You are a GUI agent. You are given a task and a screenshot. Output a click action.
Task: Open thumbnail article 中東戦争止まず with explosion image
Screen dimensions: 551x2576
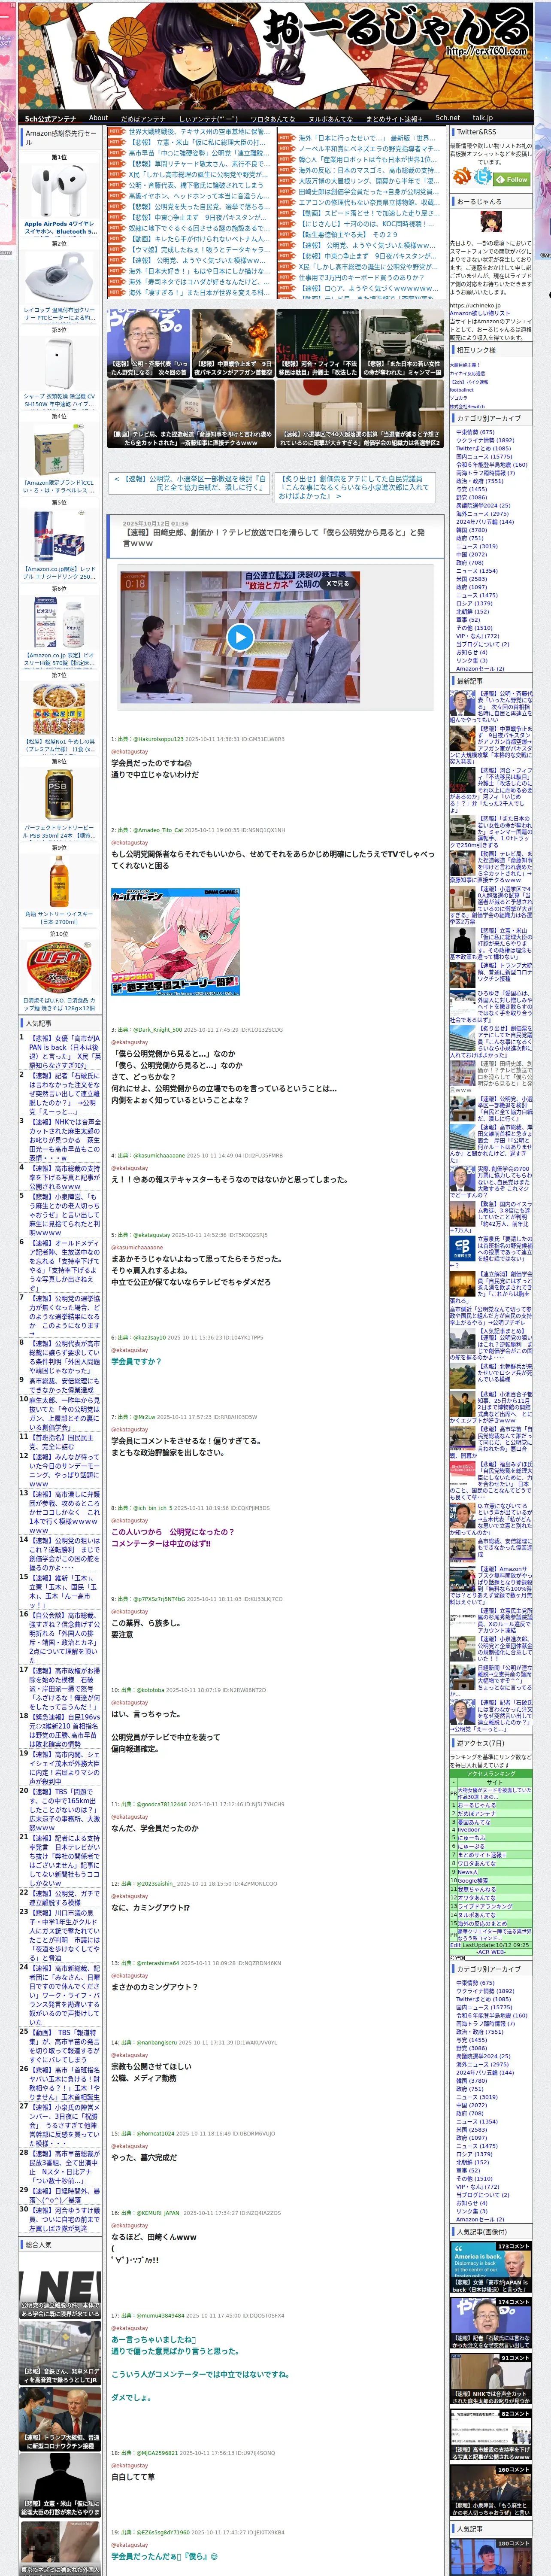[x=232, y=342]
